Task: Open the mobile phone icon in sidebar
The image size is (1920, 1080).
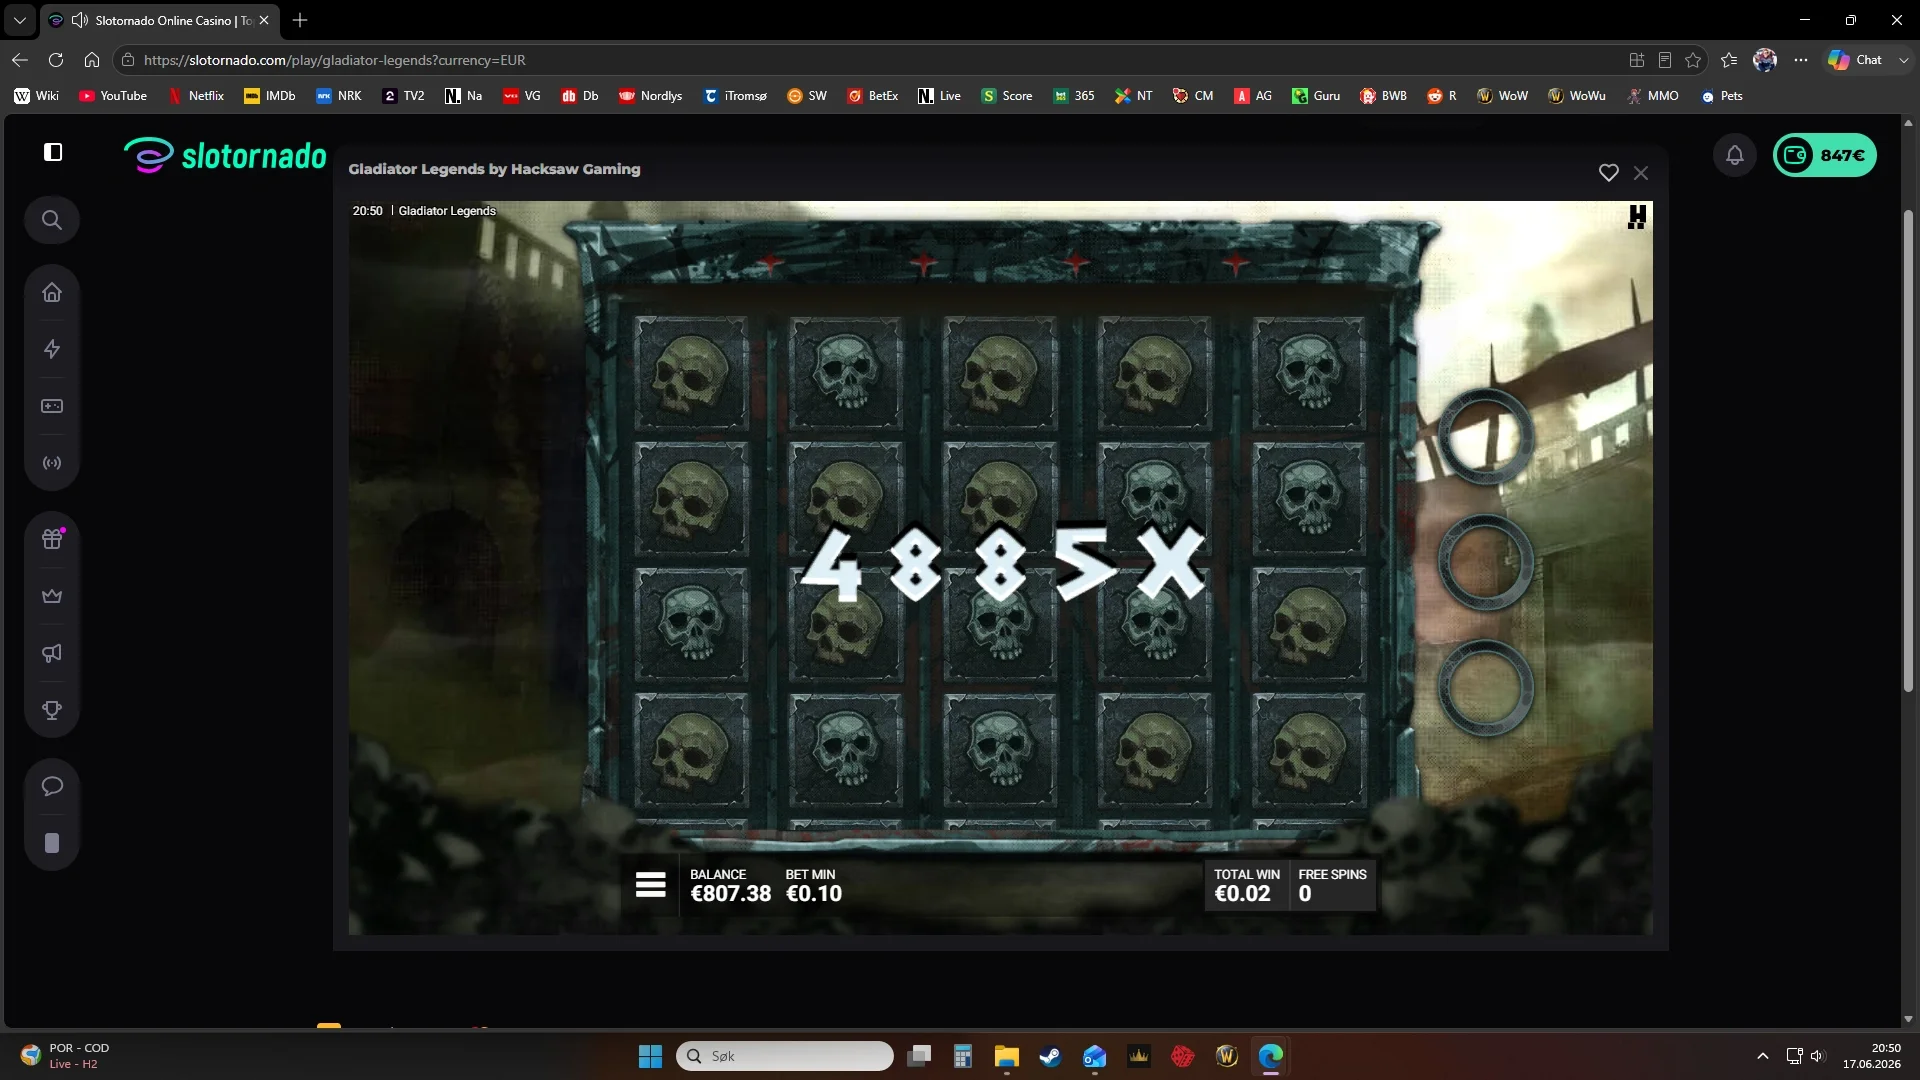Action: (x=52, y=843)
